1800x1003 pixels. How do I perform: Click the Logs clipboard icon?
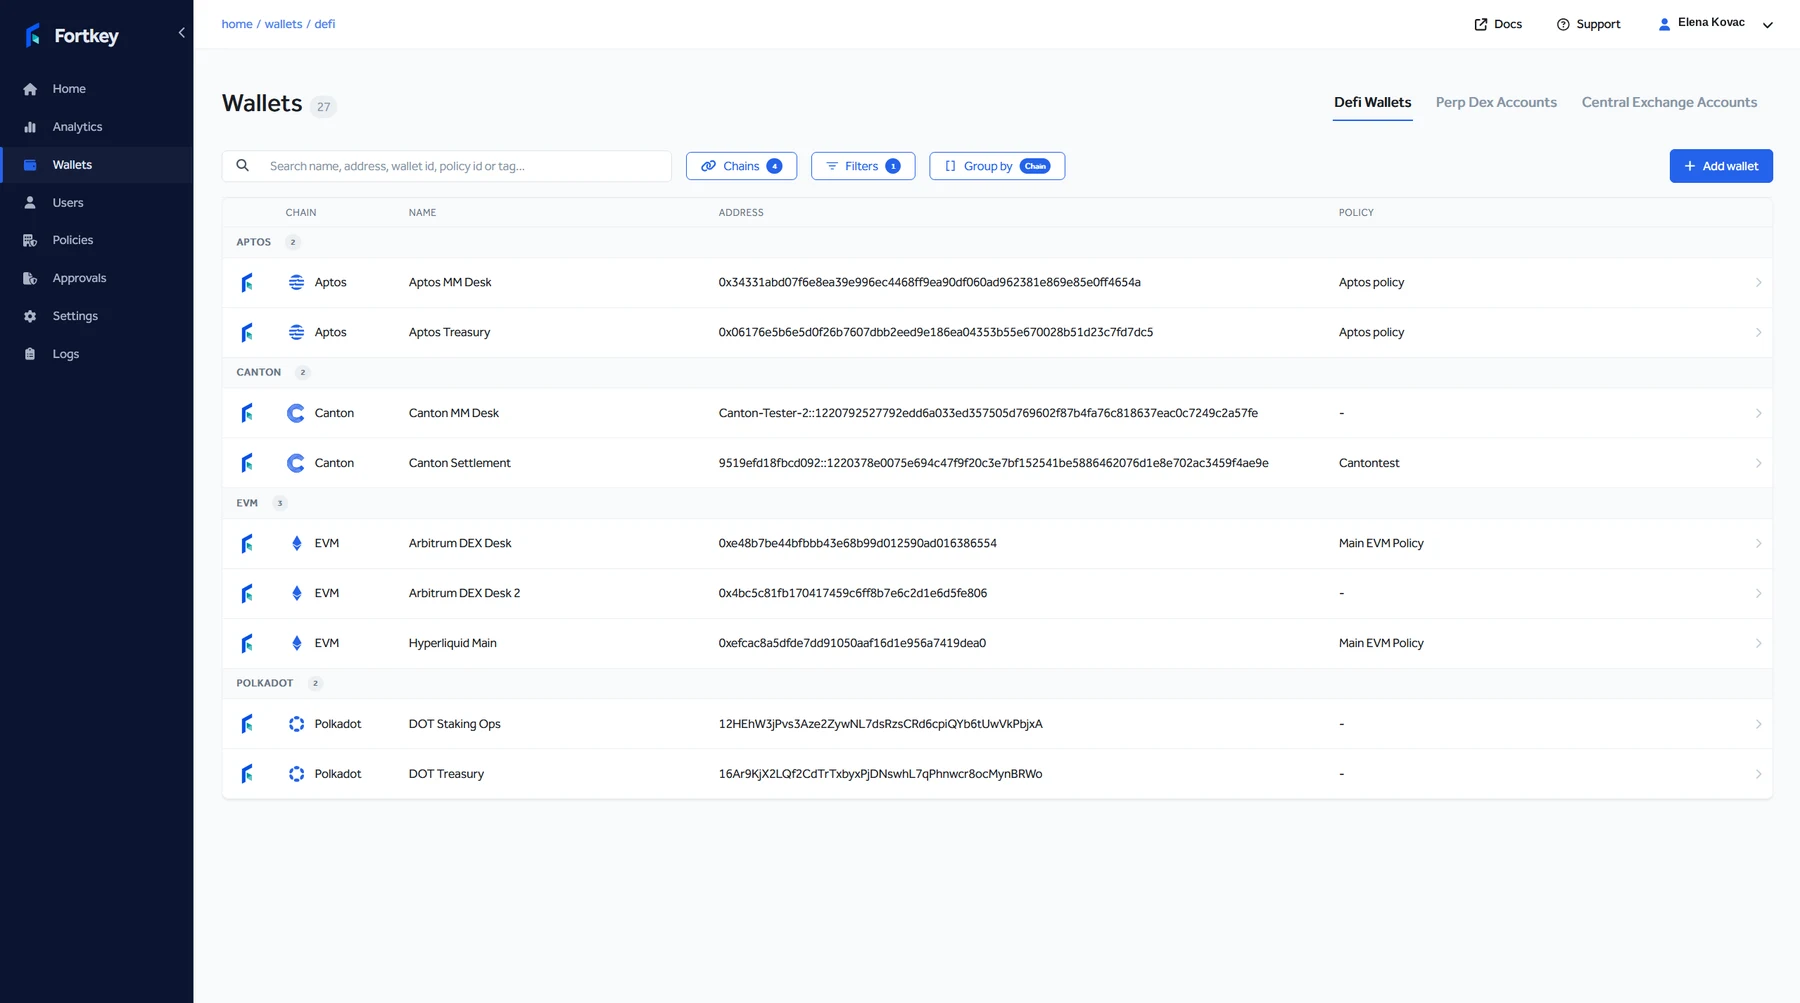pyautogui.click(x=30, y=354)
